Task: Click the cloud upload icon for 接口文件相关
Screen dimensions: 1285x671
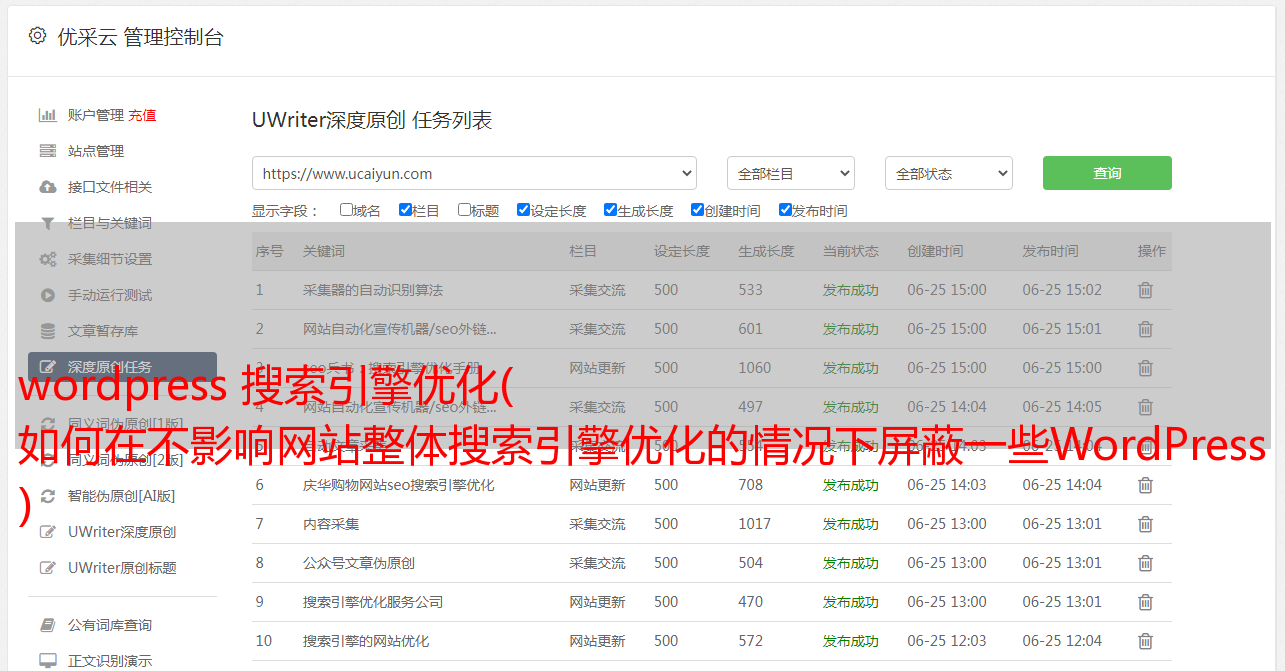Action: [47, 187]
